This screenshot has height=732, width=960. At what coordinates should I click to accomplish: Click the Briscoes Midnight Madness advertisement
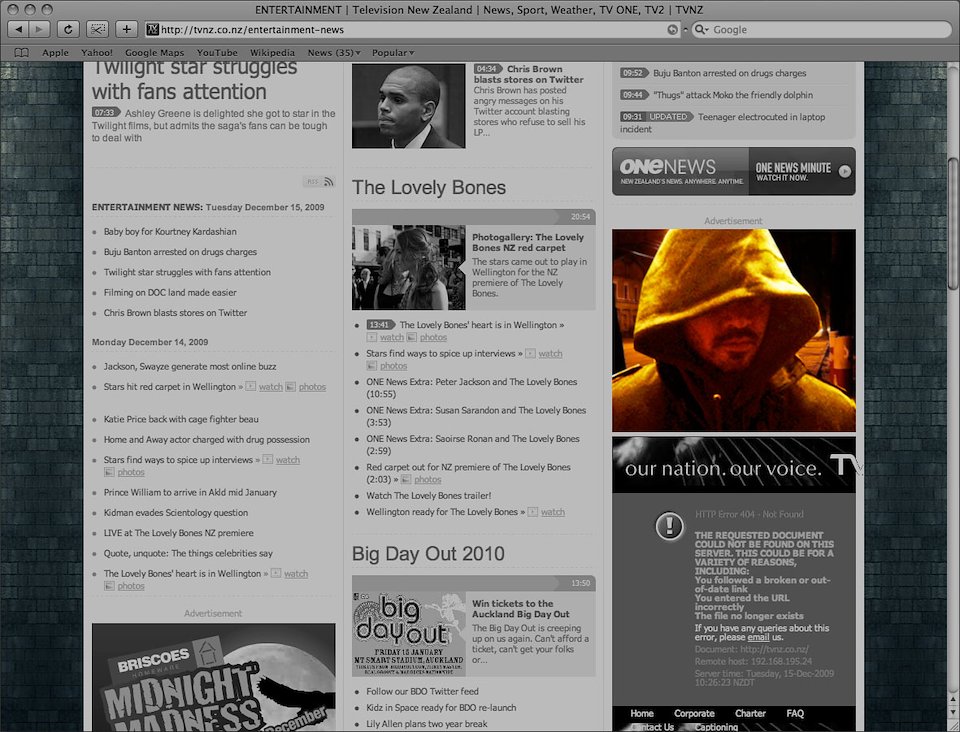pyautogui.click(x=214, y=678)
